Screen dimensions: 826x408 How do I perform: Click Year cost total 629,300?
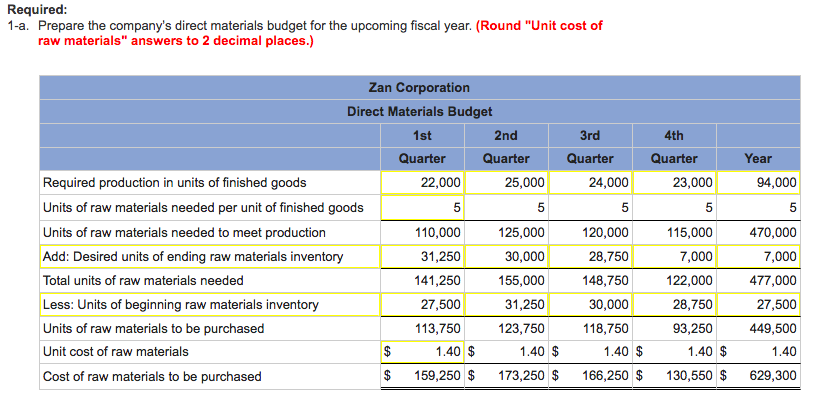click(x=773, y=376)
